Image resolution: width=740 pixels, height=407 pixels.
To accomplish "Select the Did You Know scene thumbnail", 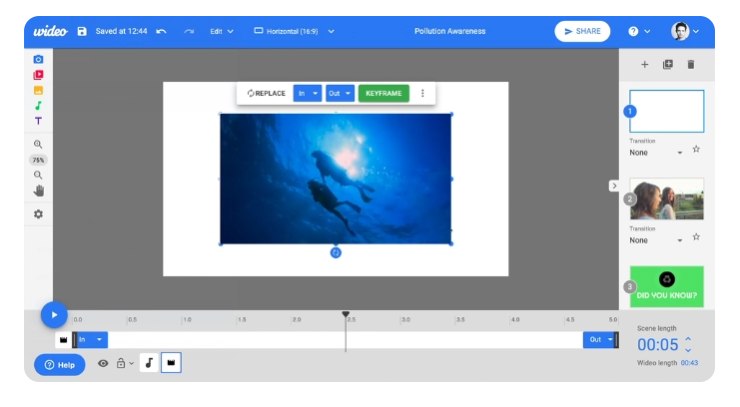I will click(x=667, y=286).
